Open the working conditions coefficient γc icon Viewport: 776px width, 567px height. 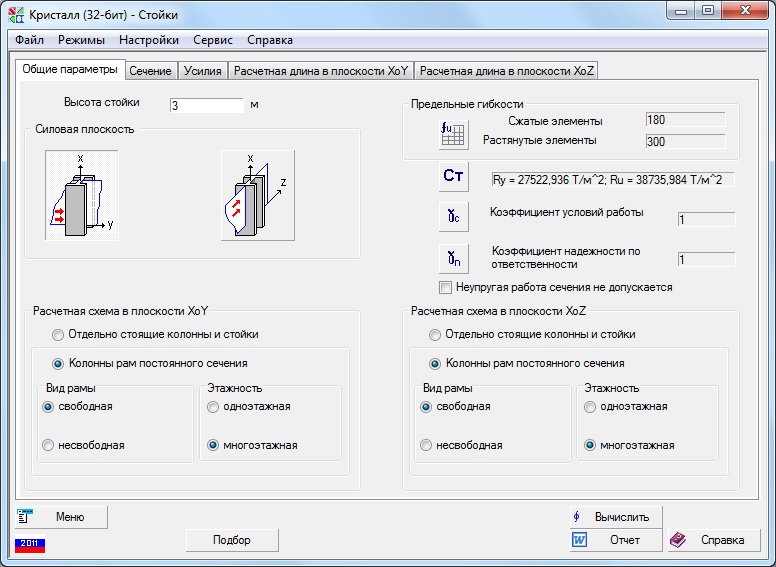(453, 216)
